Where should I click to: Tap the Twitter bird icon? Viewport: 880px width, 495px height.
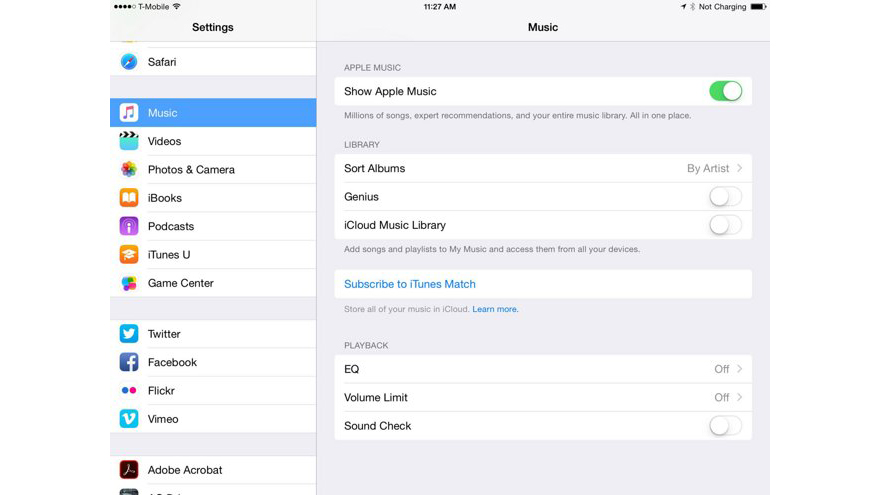pyautogui.click(x=129, y=334)
